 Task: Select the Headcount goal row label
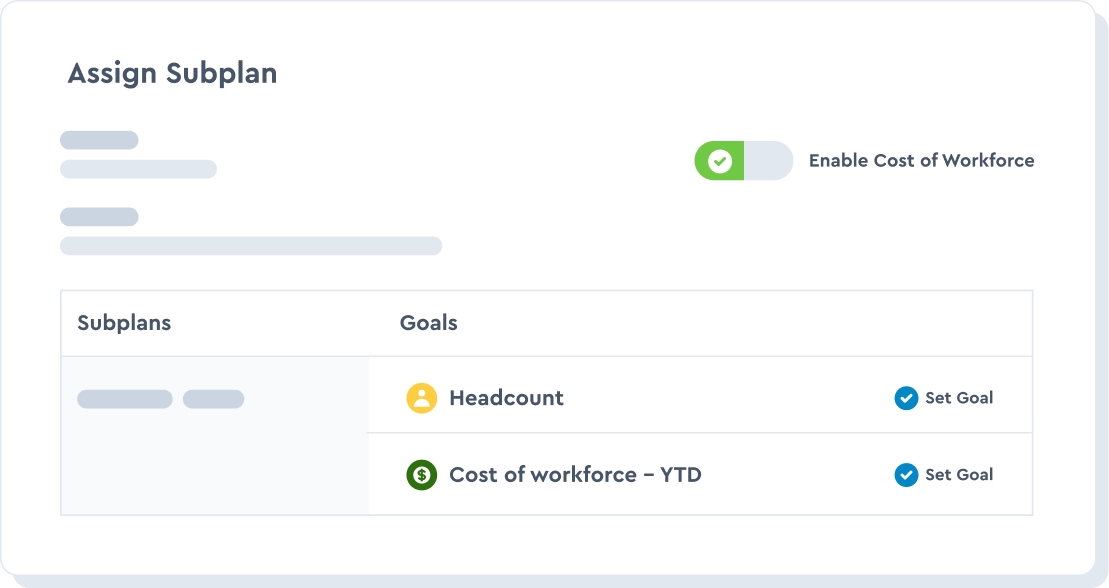coord(506,398)
